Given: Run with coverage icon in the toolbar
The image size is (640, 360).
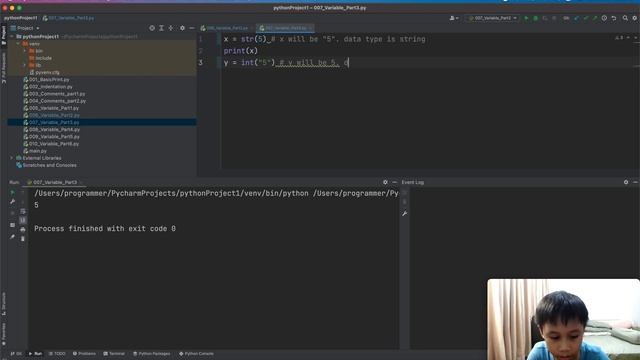Looking at the screenshot, I should pos(545,18).
